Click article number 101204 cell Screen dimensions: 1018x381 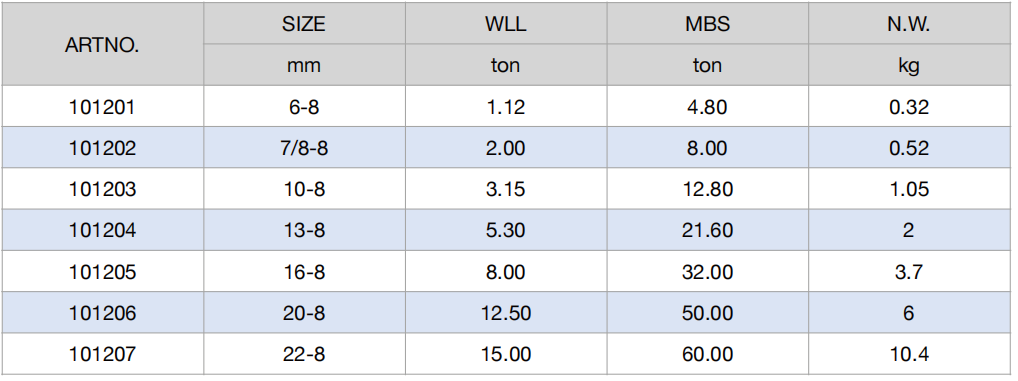103,230
